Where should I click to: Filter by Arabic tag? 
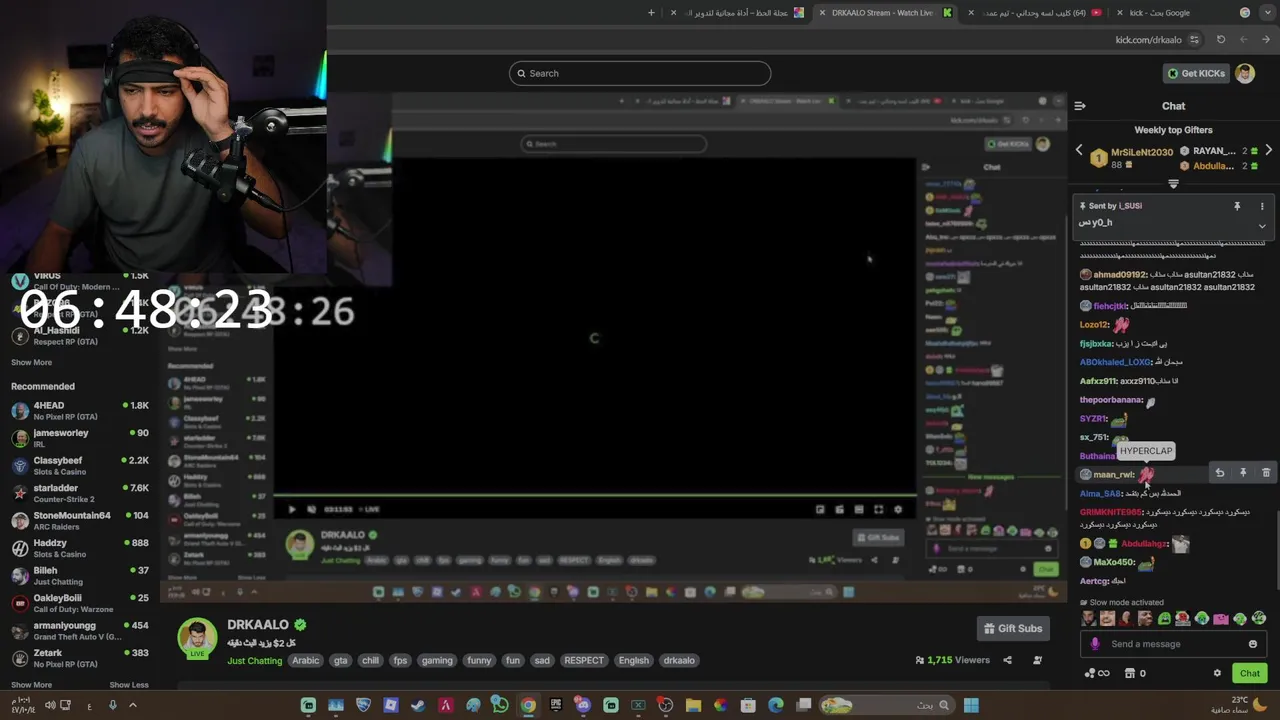pos(306,660)
